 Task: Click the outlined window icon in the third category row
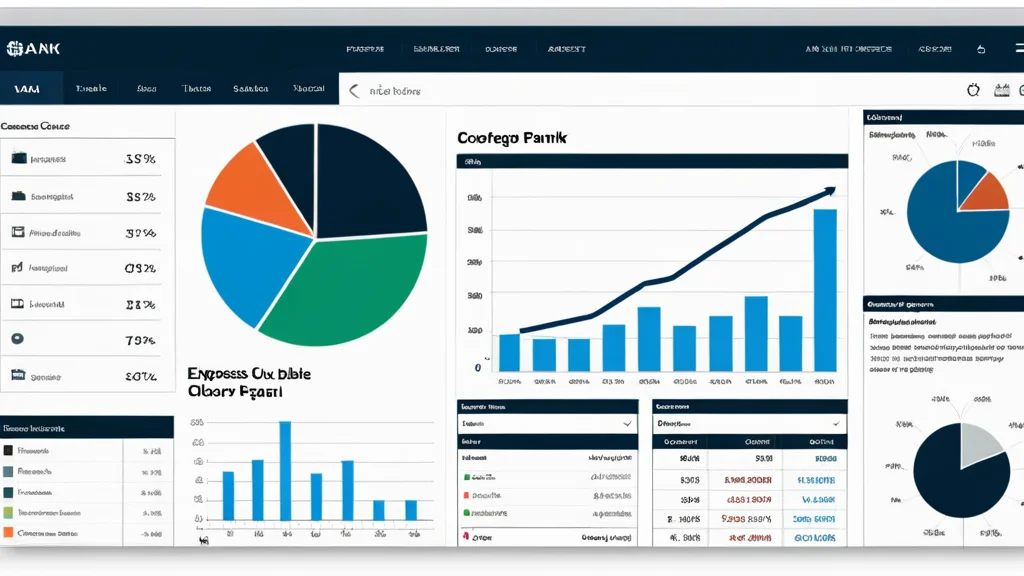point(18,232)
